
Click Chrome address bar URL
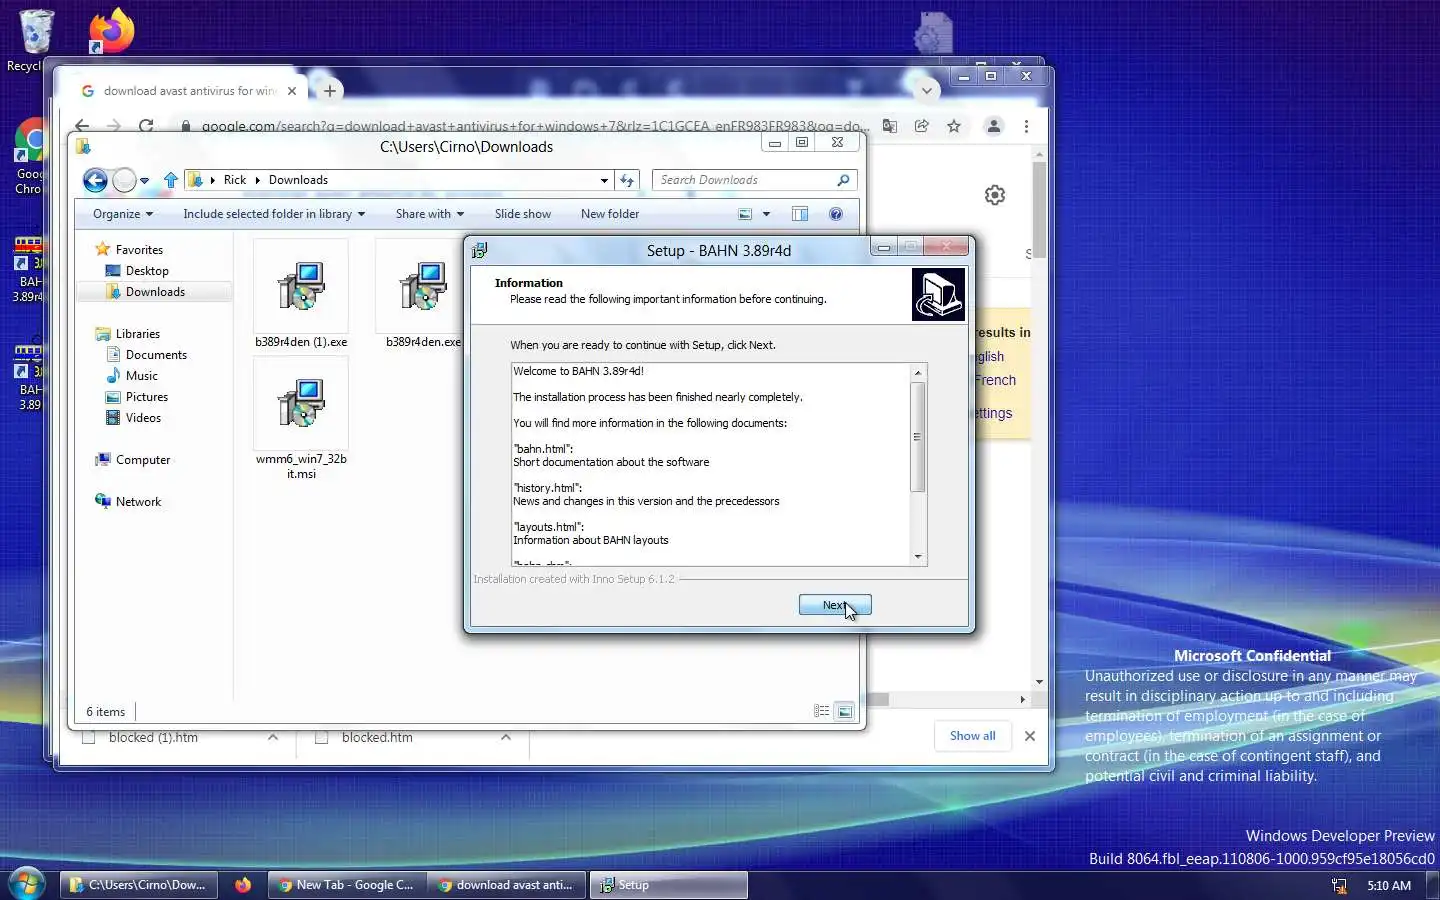(x=535, y=126)
